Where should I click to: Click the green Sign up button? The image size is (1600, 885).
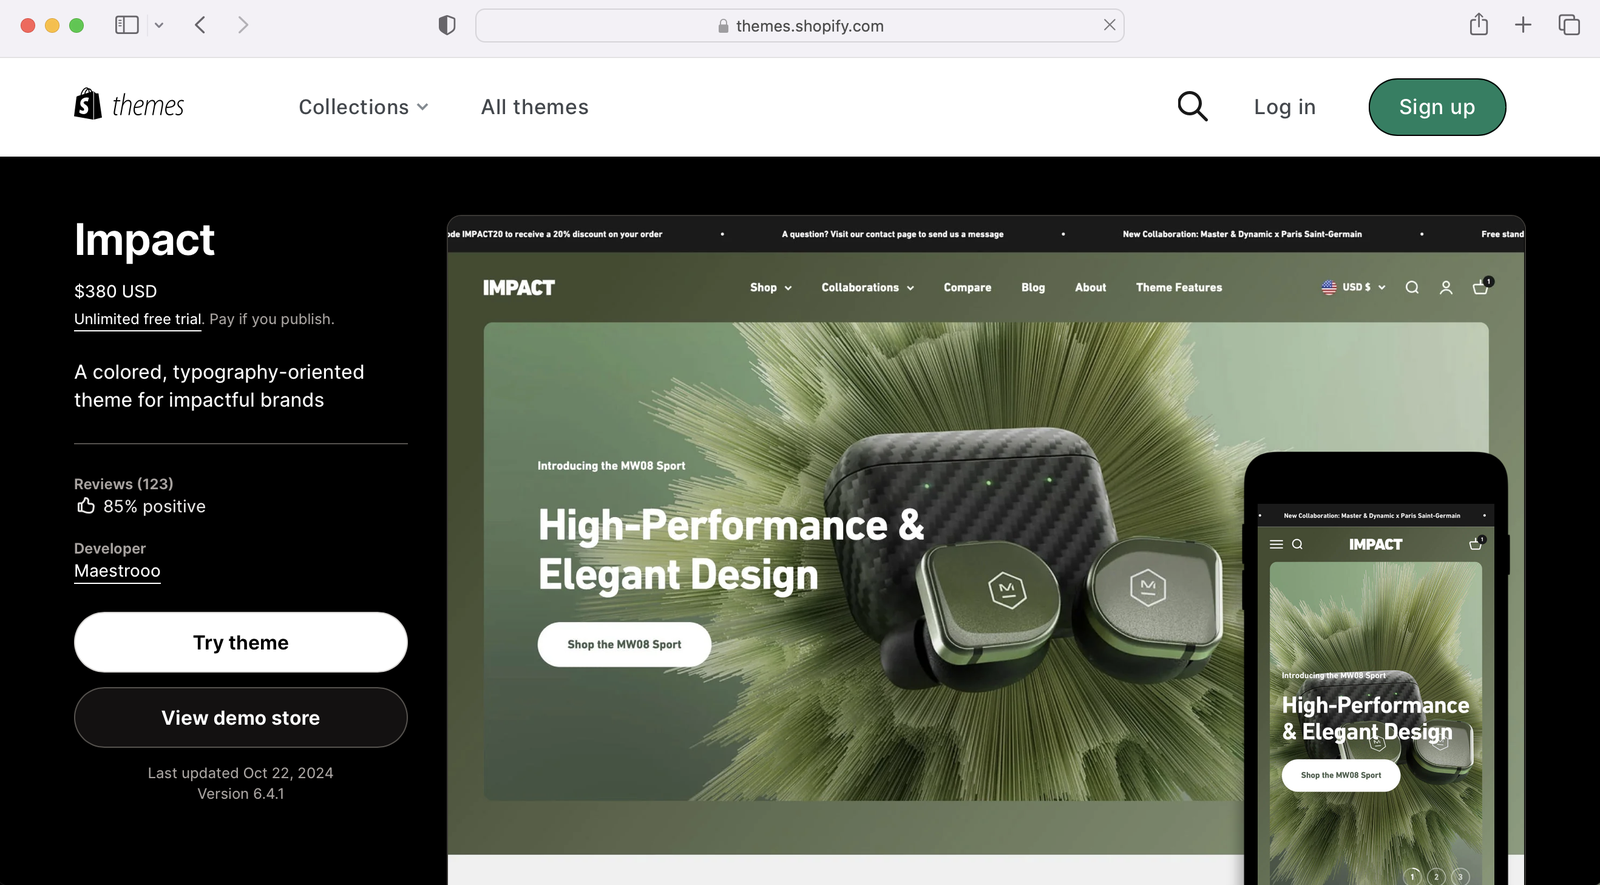click(1437, 107)
